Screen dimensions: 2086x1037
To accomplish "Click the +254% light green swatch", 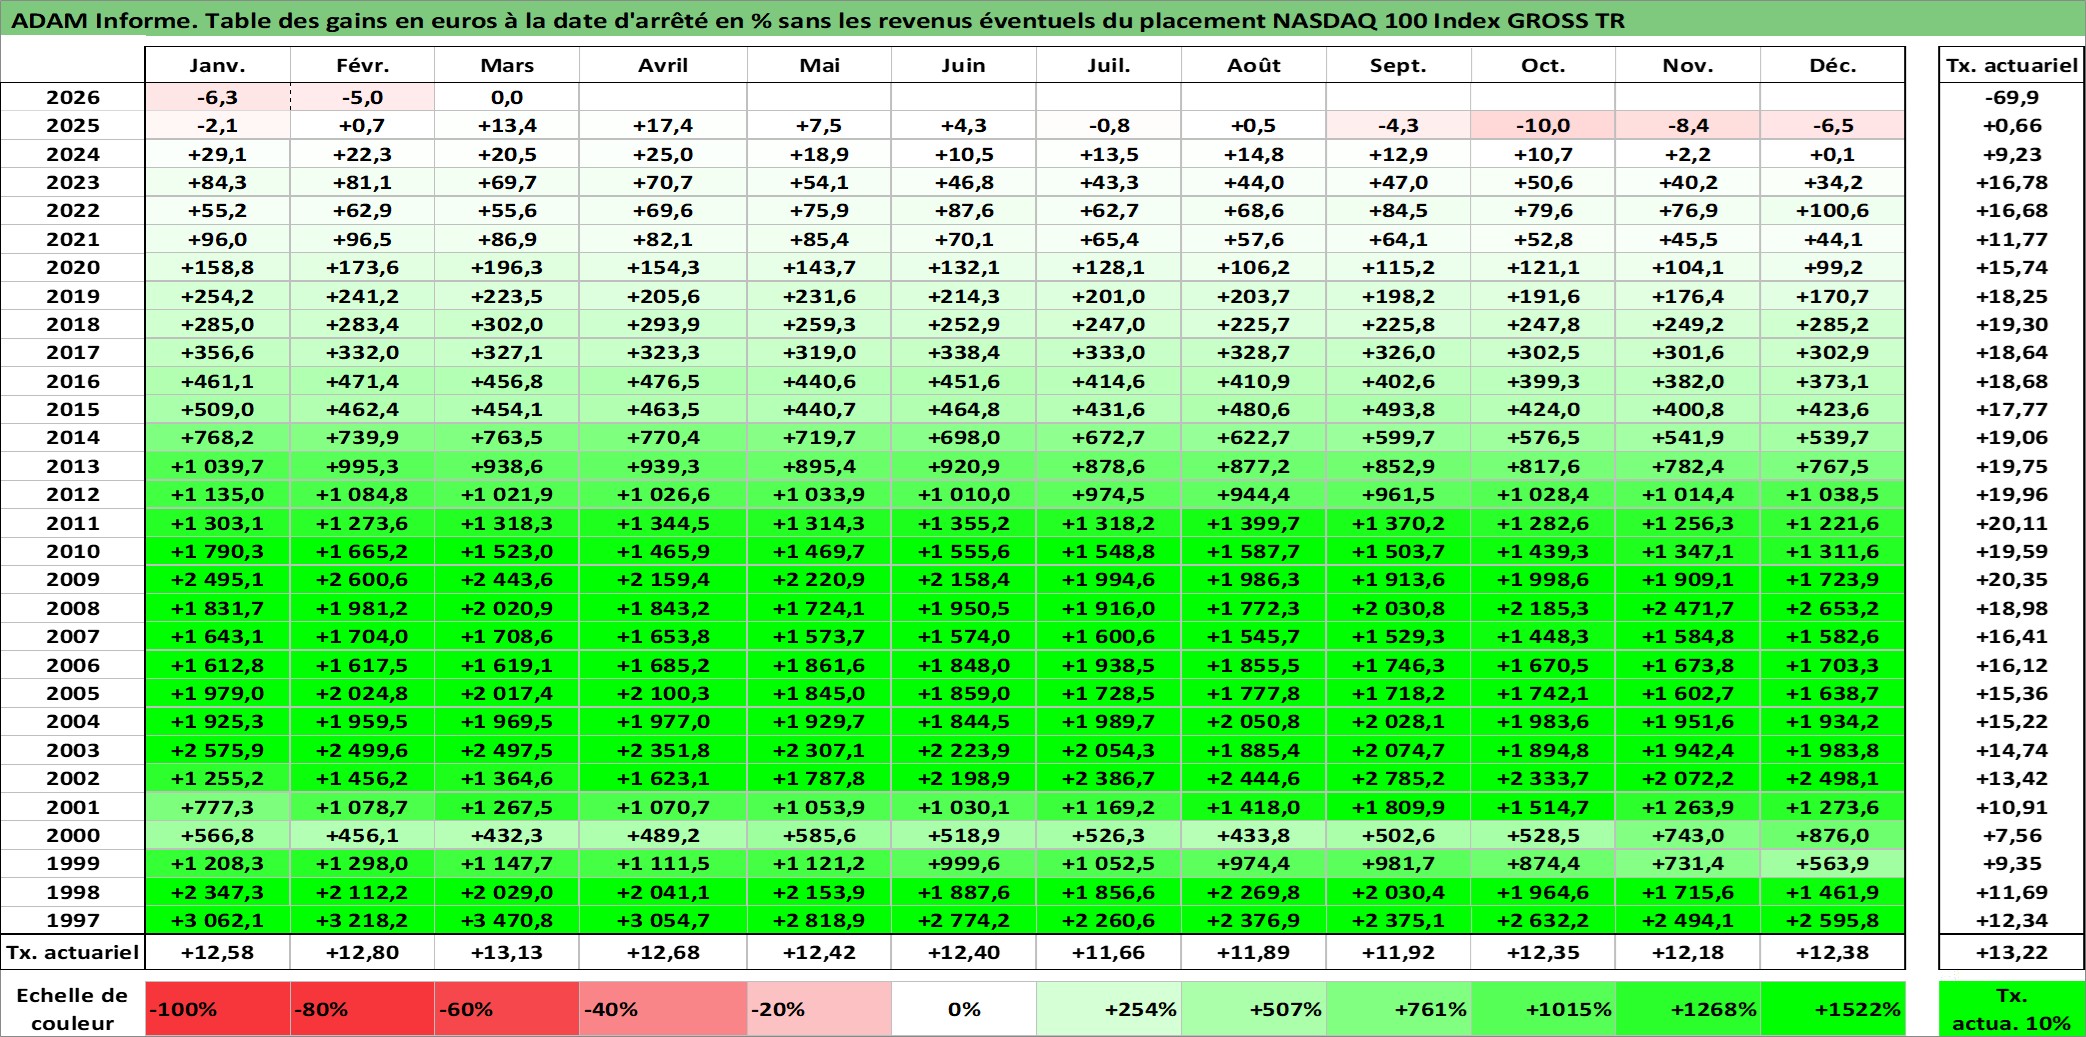I will point(1109,1009).
